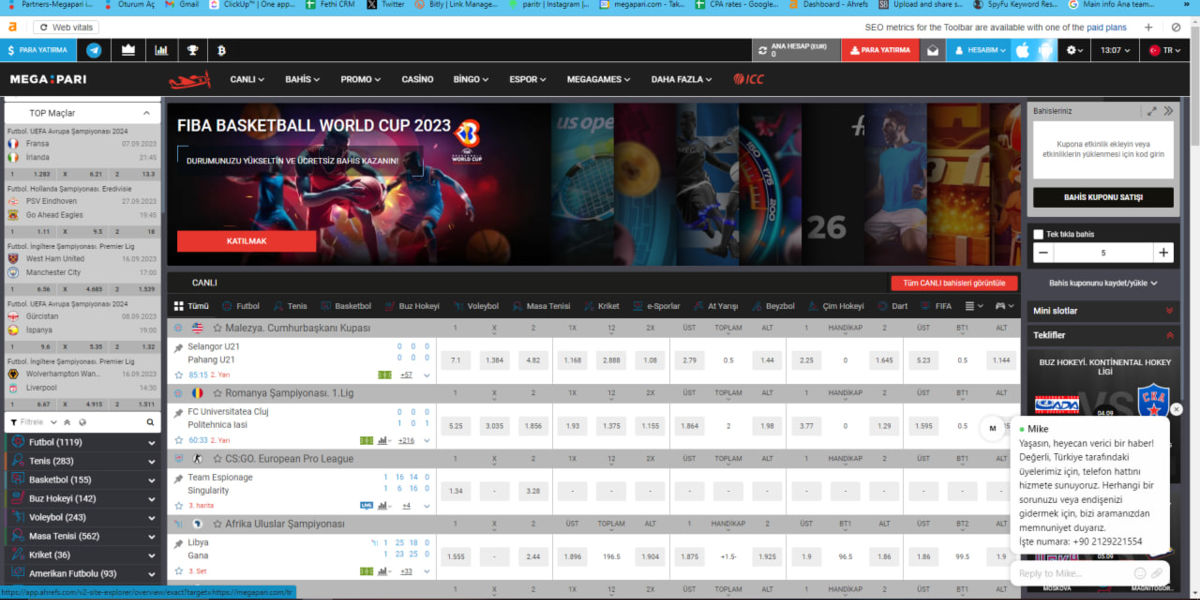Expand the Mini slotlar section
This screenshot has width=1200, height=600.
coord(1103,311)
